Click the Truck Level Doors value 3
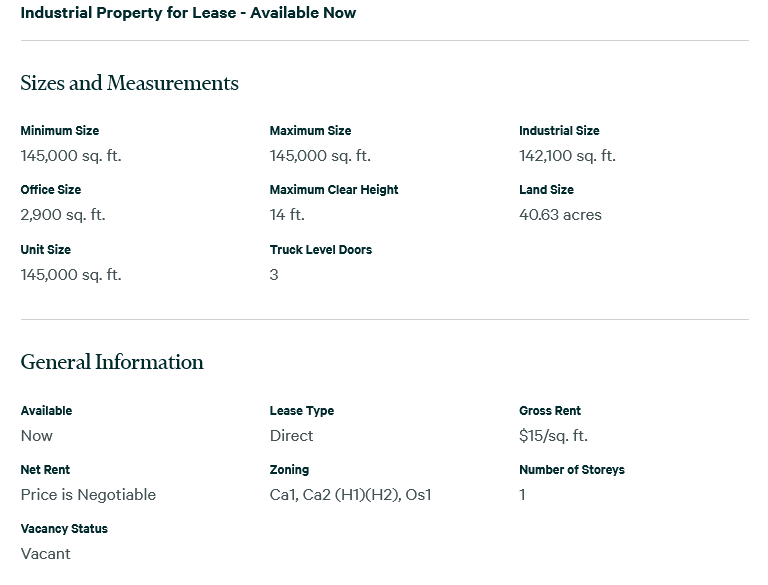Screen dimensions: 768x585 274,274
